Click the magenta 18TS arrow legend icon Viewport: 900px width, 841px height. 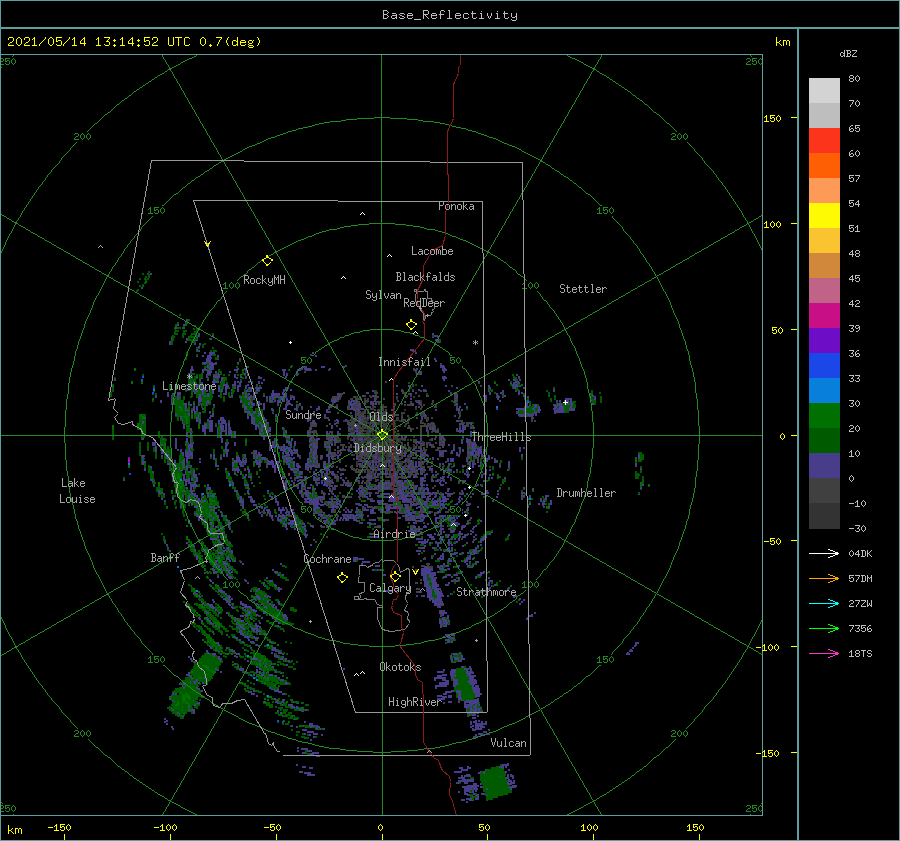824,653
